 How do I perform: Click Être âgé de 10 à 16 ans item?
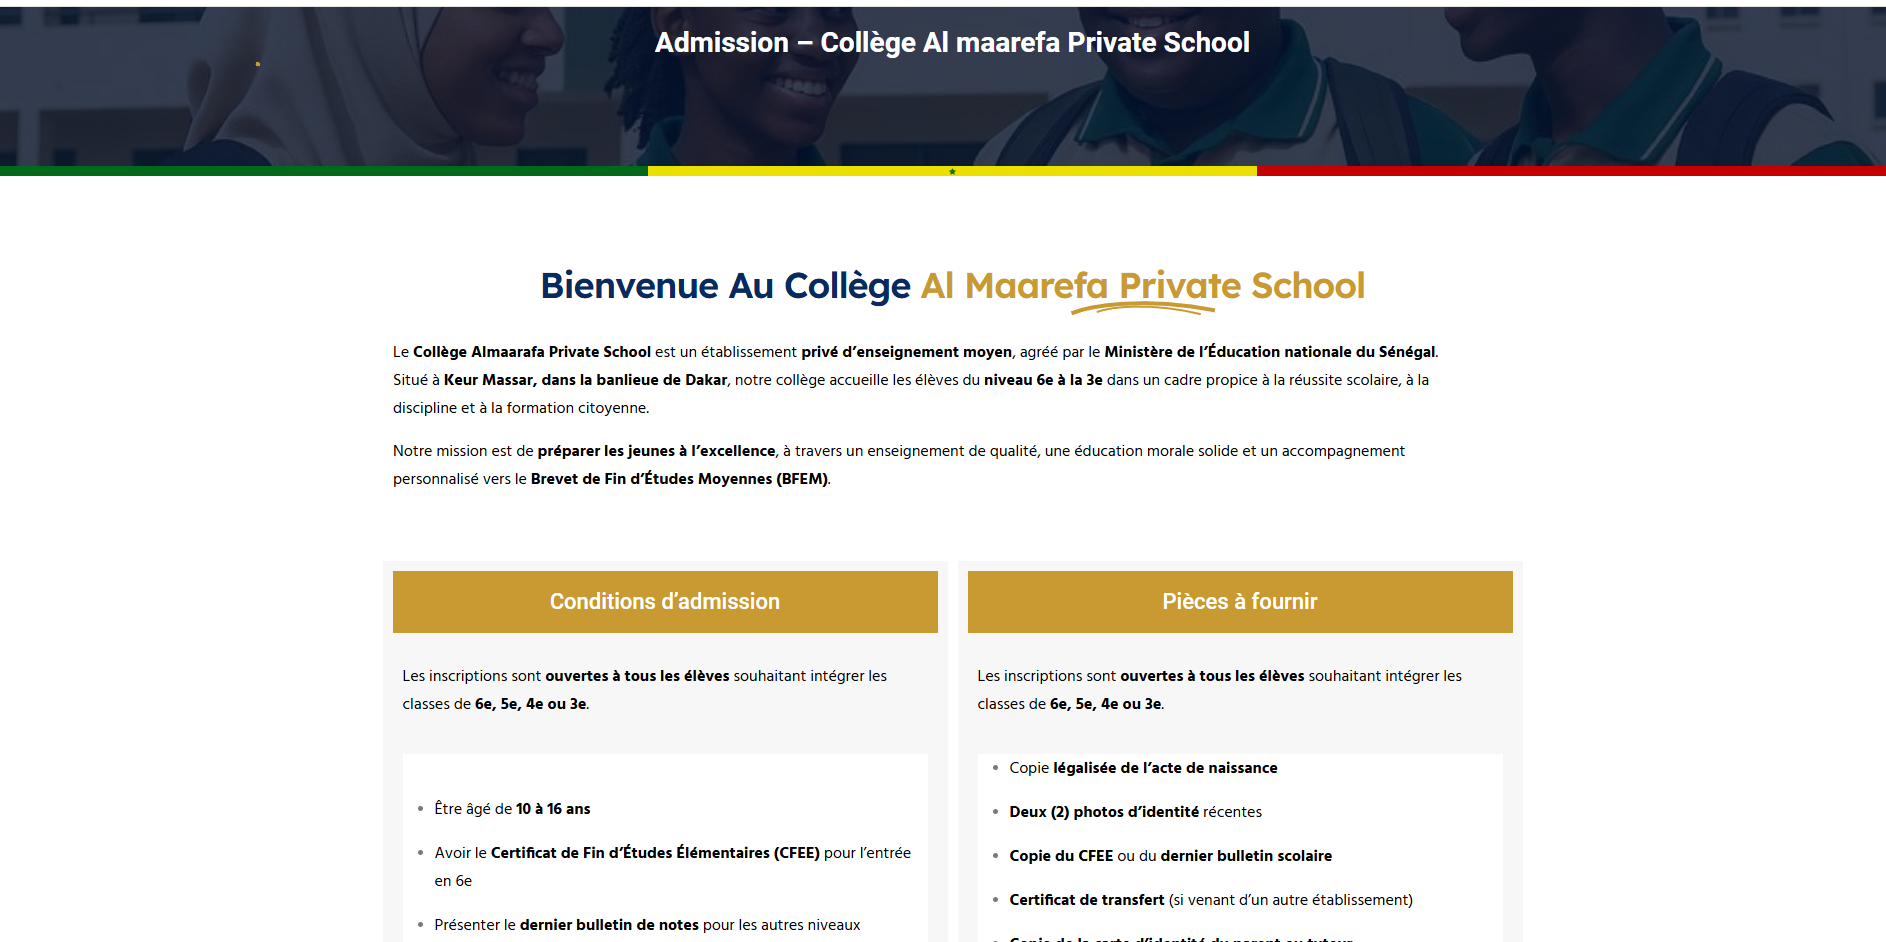[x=512, y=809]
